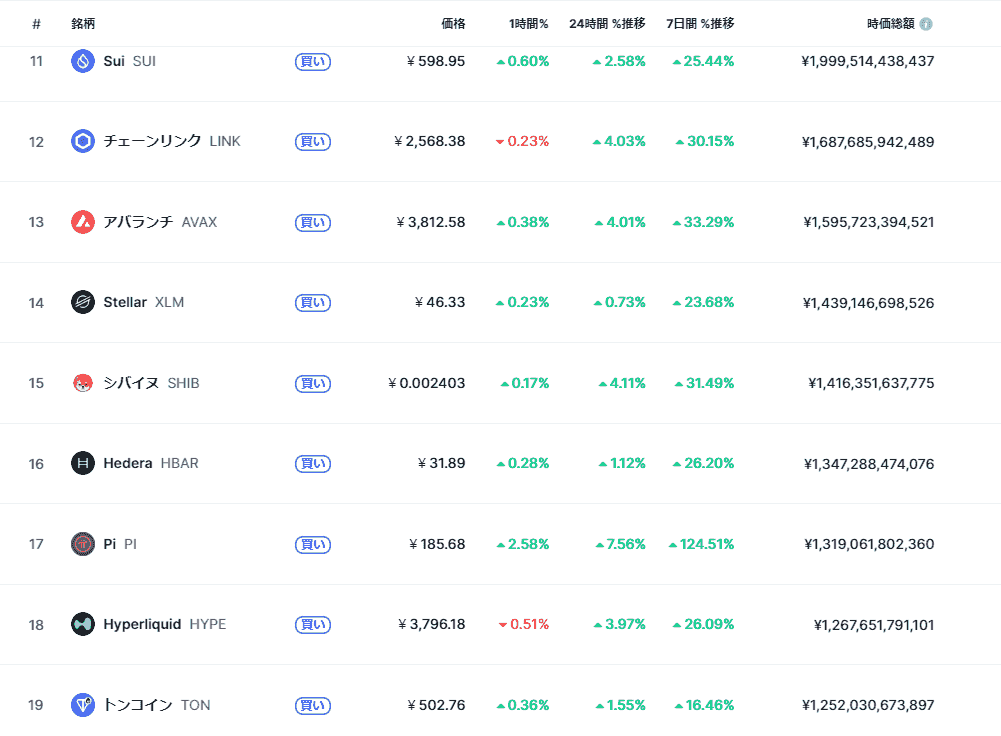
Task: Click the Chainlink hexagon logo icon
Action: coord(83,142)
